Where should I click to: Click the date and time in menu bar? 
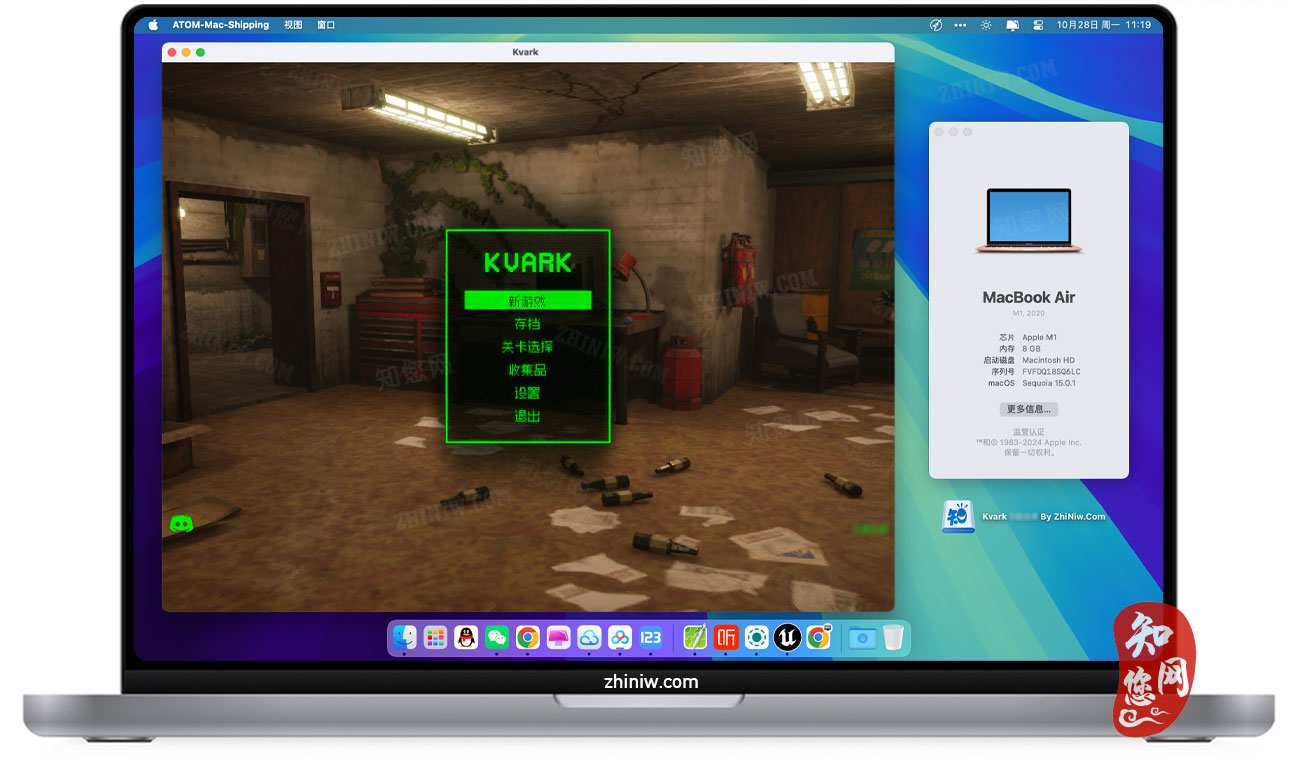pos(1104,25)
